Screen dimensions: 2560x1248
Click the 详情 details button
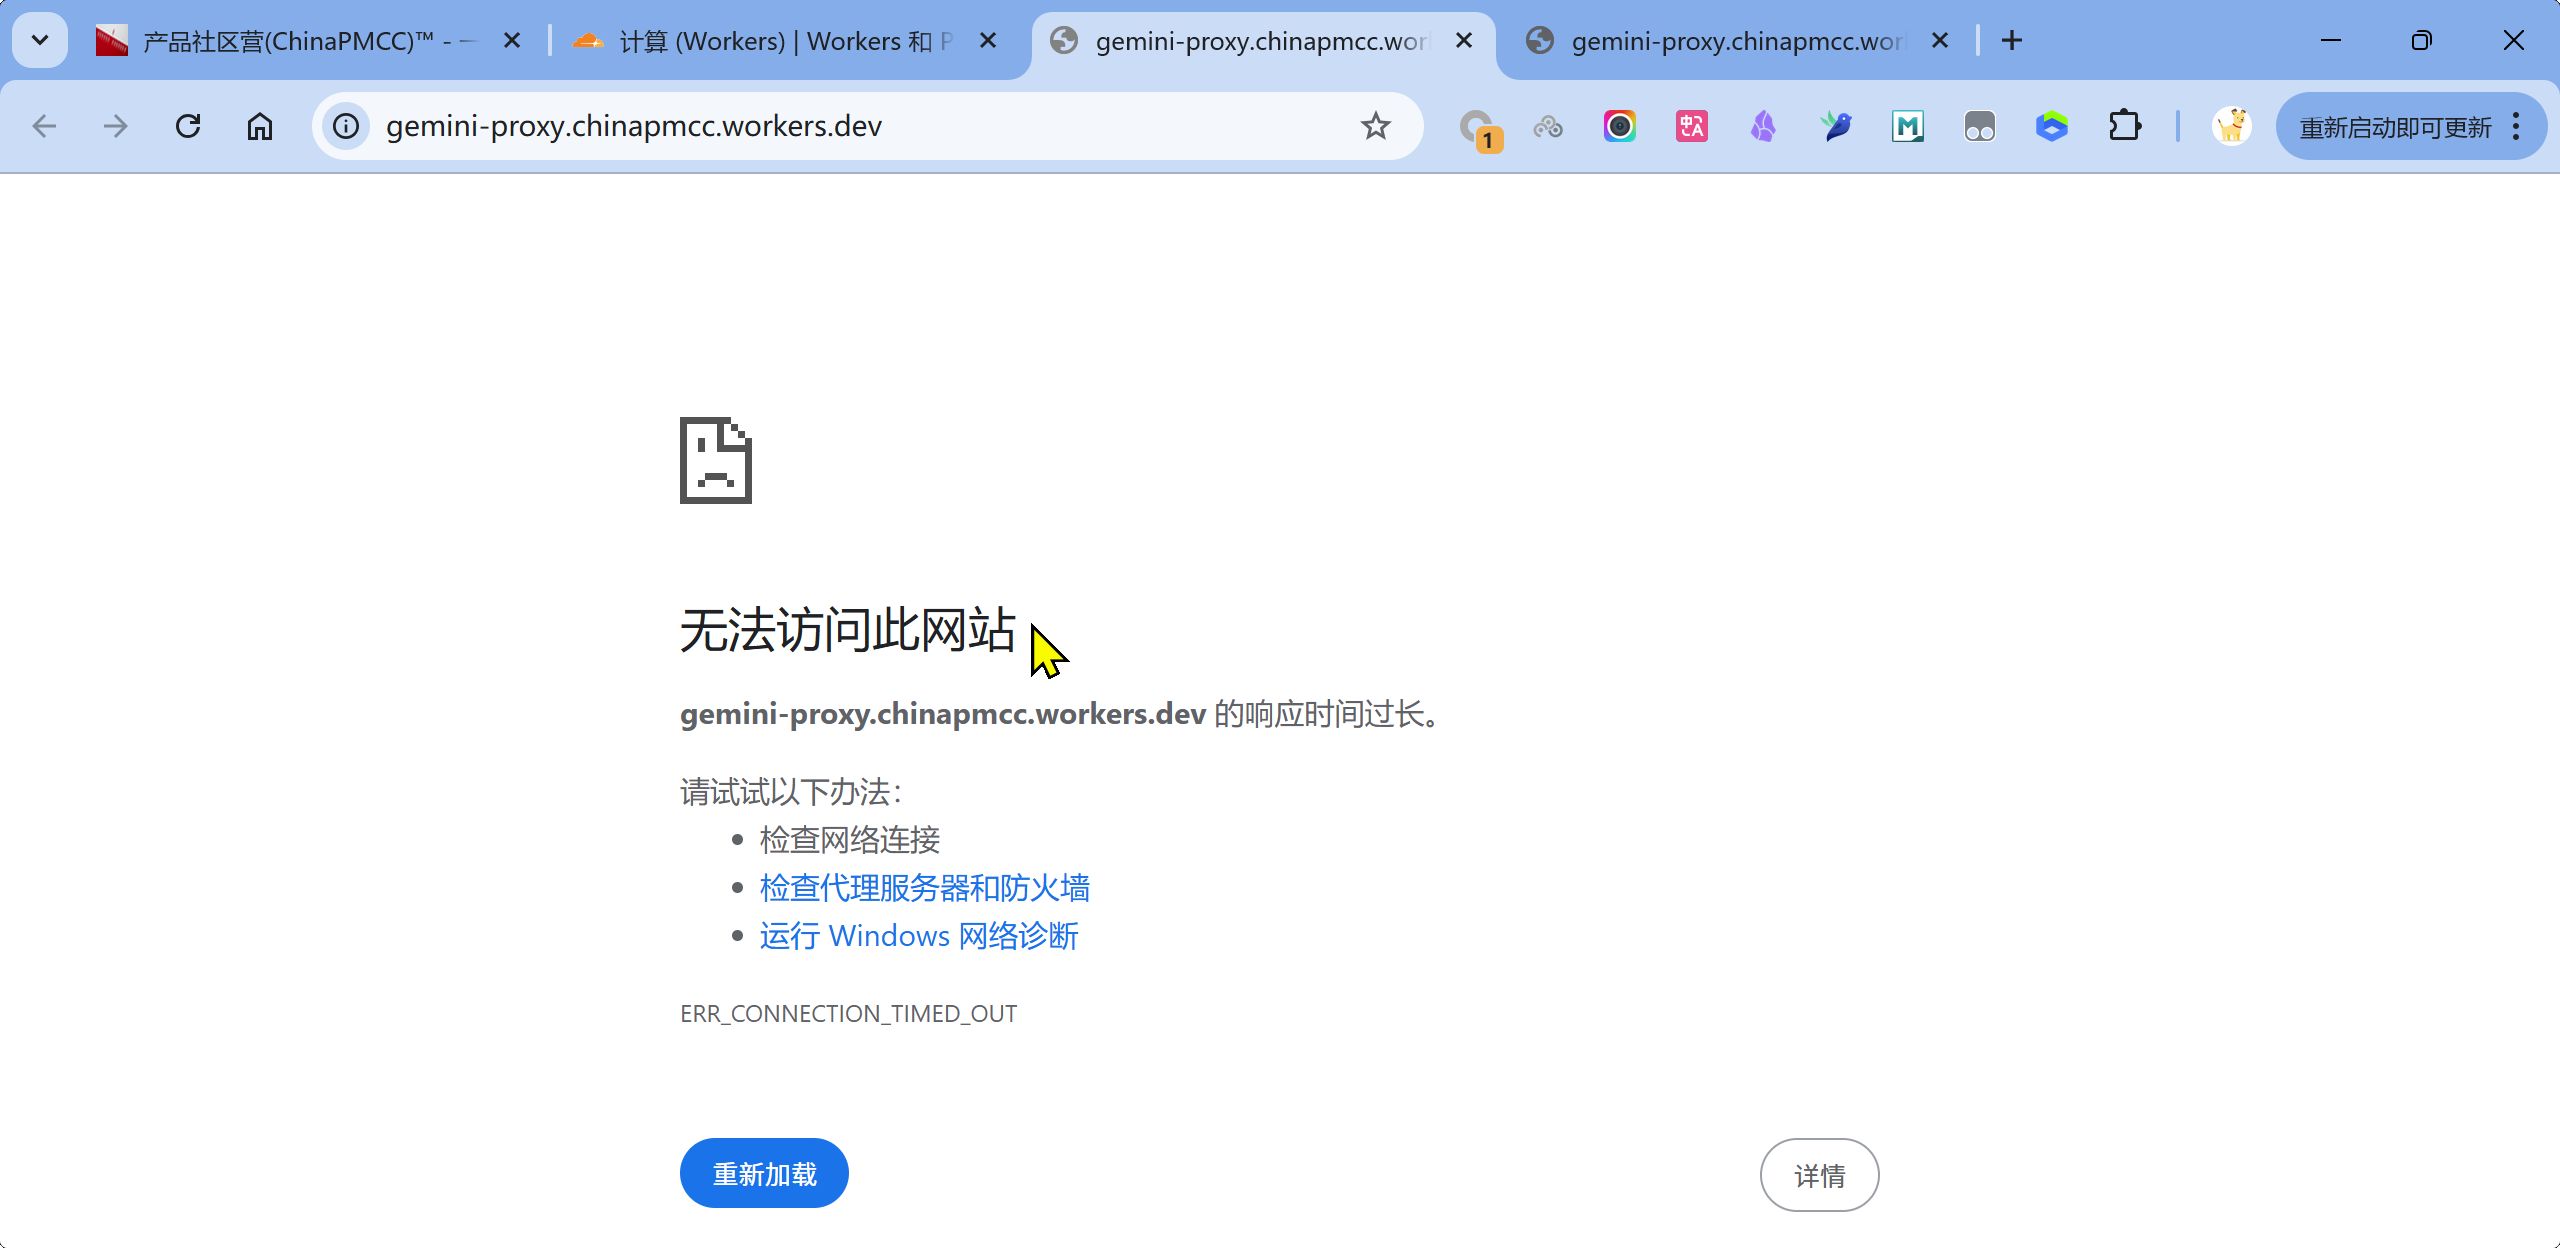tap(1819, 1175)
